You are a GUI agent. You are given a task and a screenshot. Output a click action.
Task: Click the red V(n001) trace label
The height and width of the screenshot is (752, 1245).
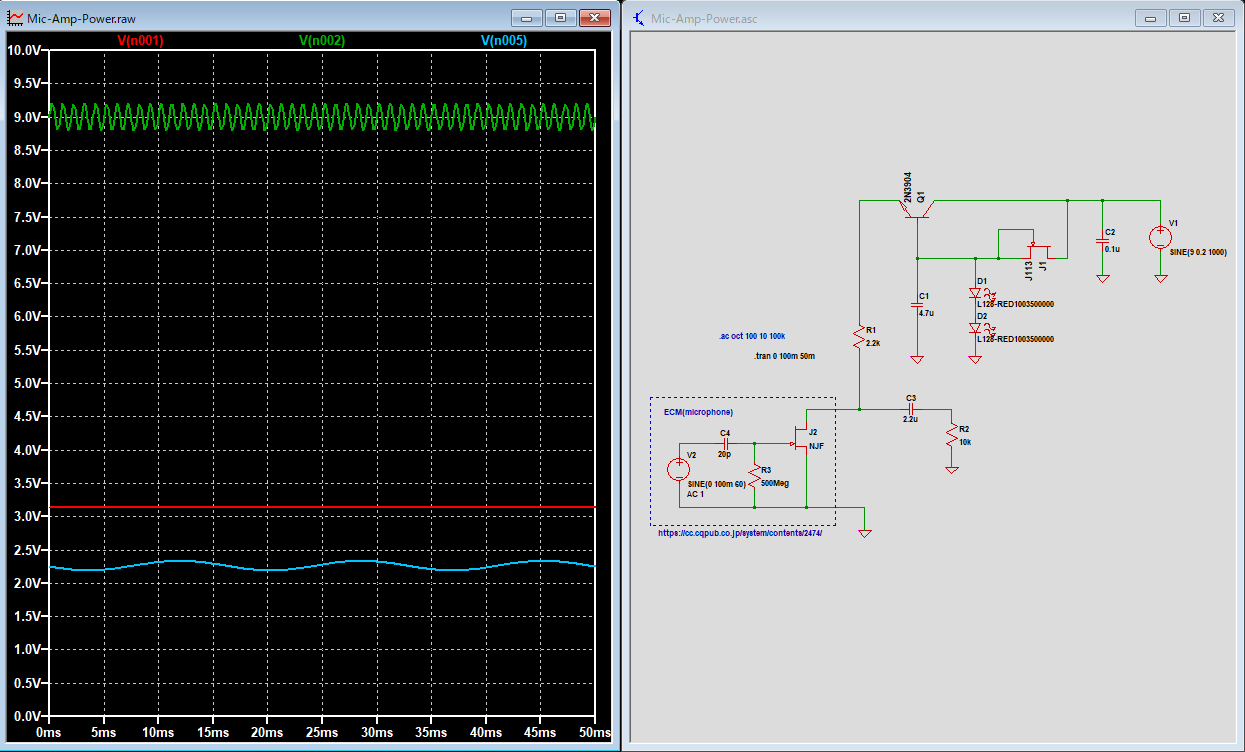click(140, 41)
